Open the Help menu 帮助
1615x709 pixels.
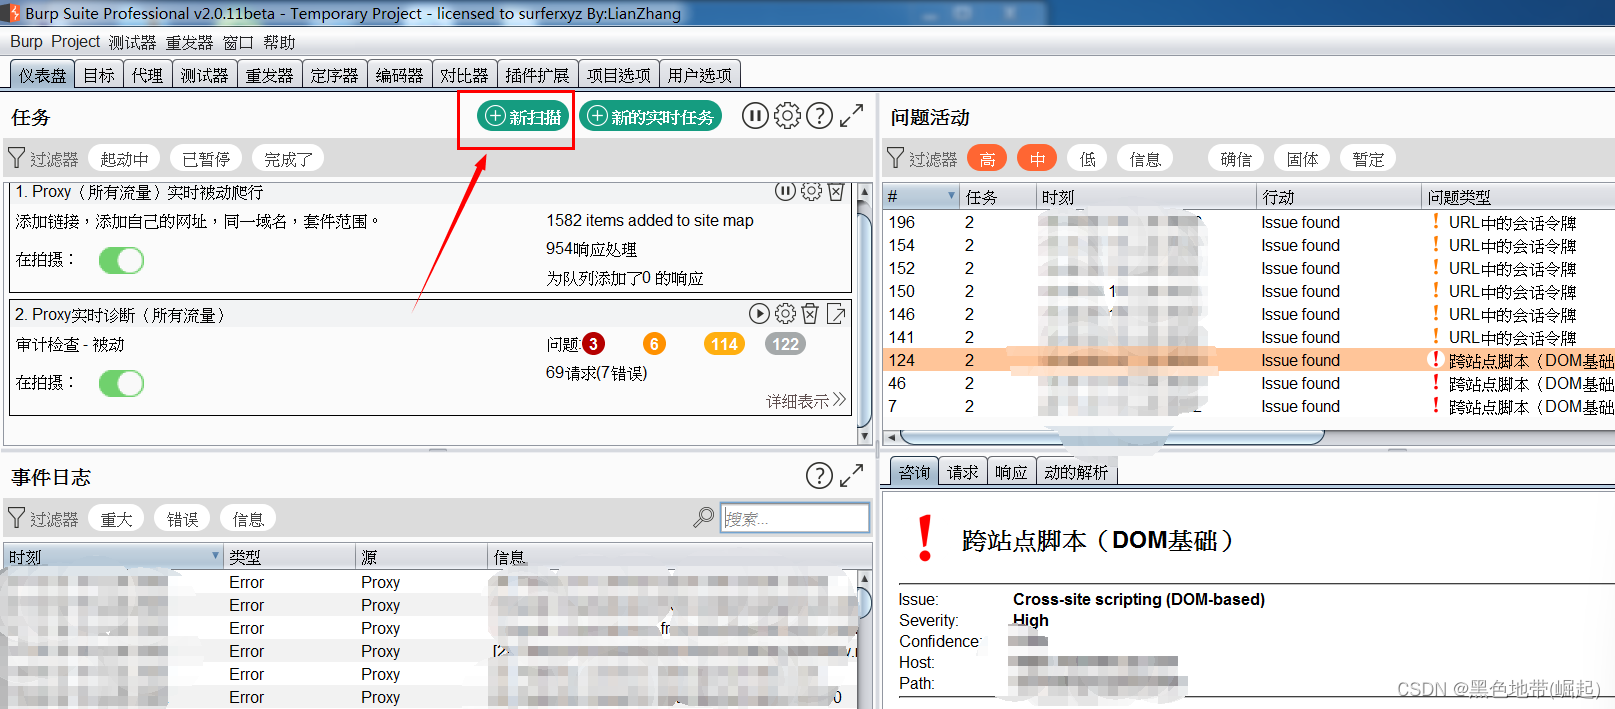coord(279,42)
